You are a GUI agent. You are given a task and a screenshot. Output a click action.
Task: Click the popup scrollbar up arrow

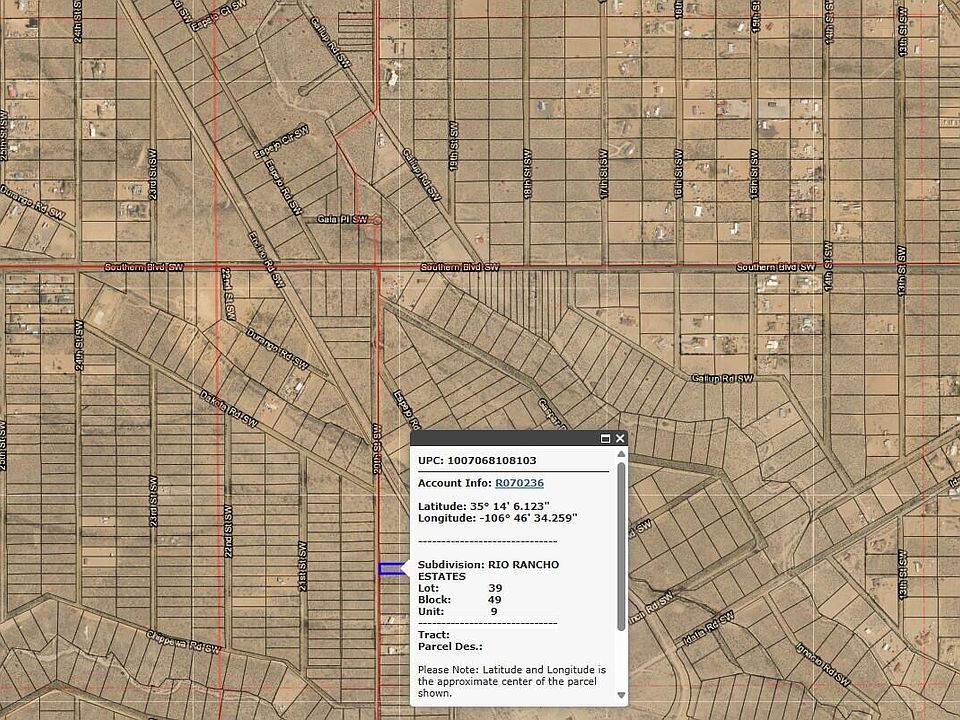(621, 454)
